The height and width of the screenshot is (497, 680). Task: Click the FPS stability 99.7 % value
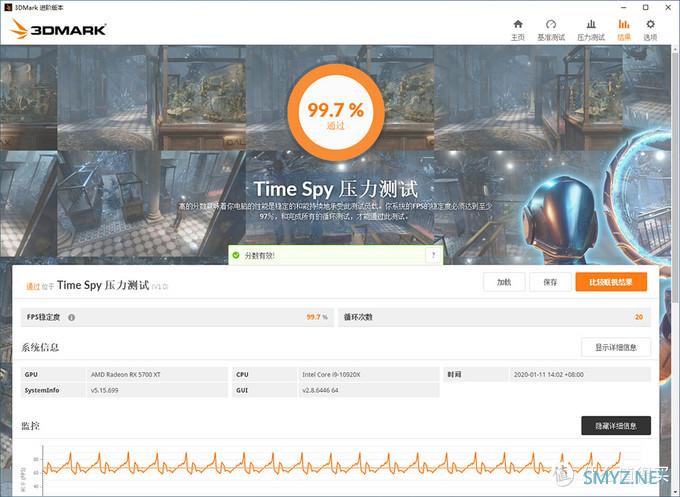pyautogui.click(x=317, y=317)
